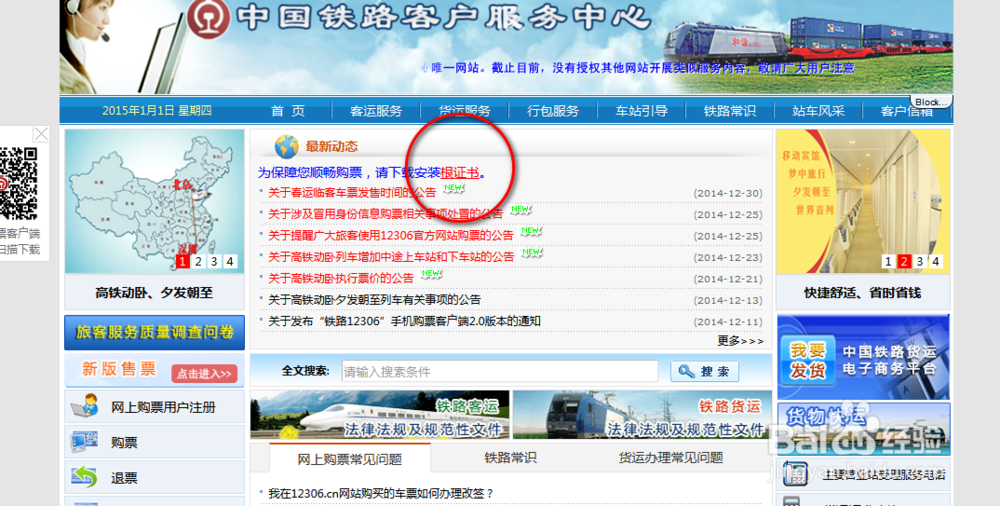Open the 站车风采 menu

point(818,110)
